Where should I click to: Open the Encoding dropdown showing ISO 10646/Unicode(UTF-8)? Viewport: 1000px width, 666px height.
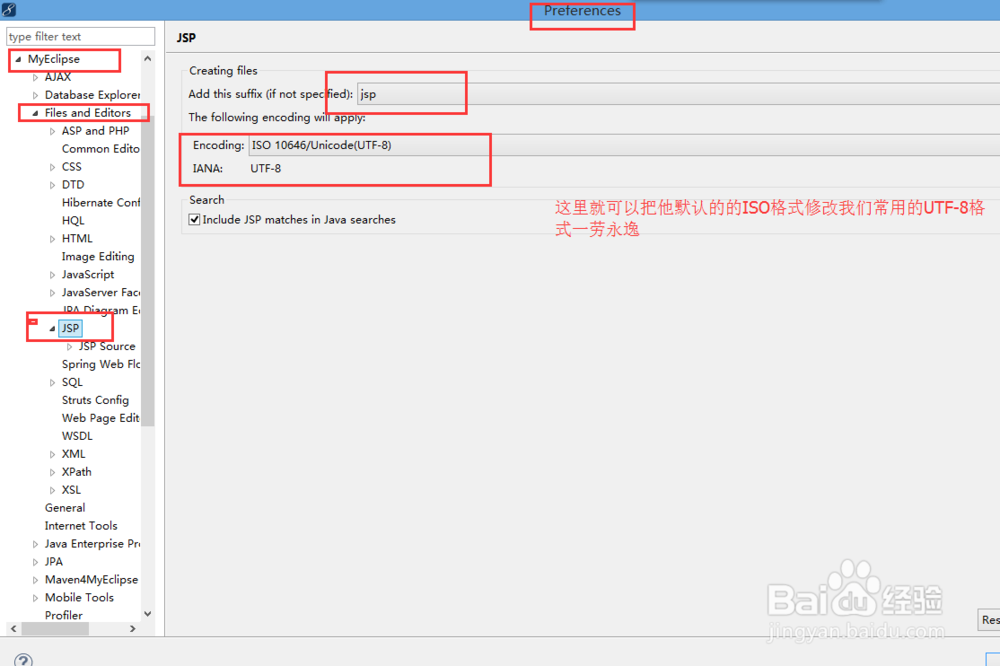[x=624, y=145]
